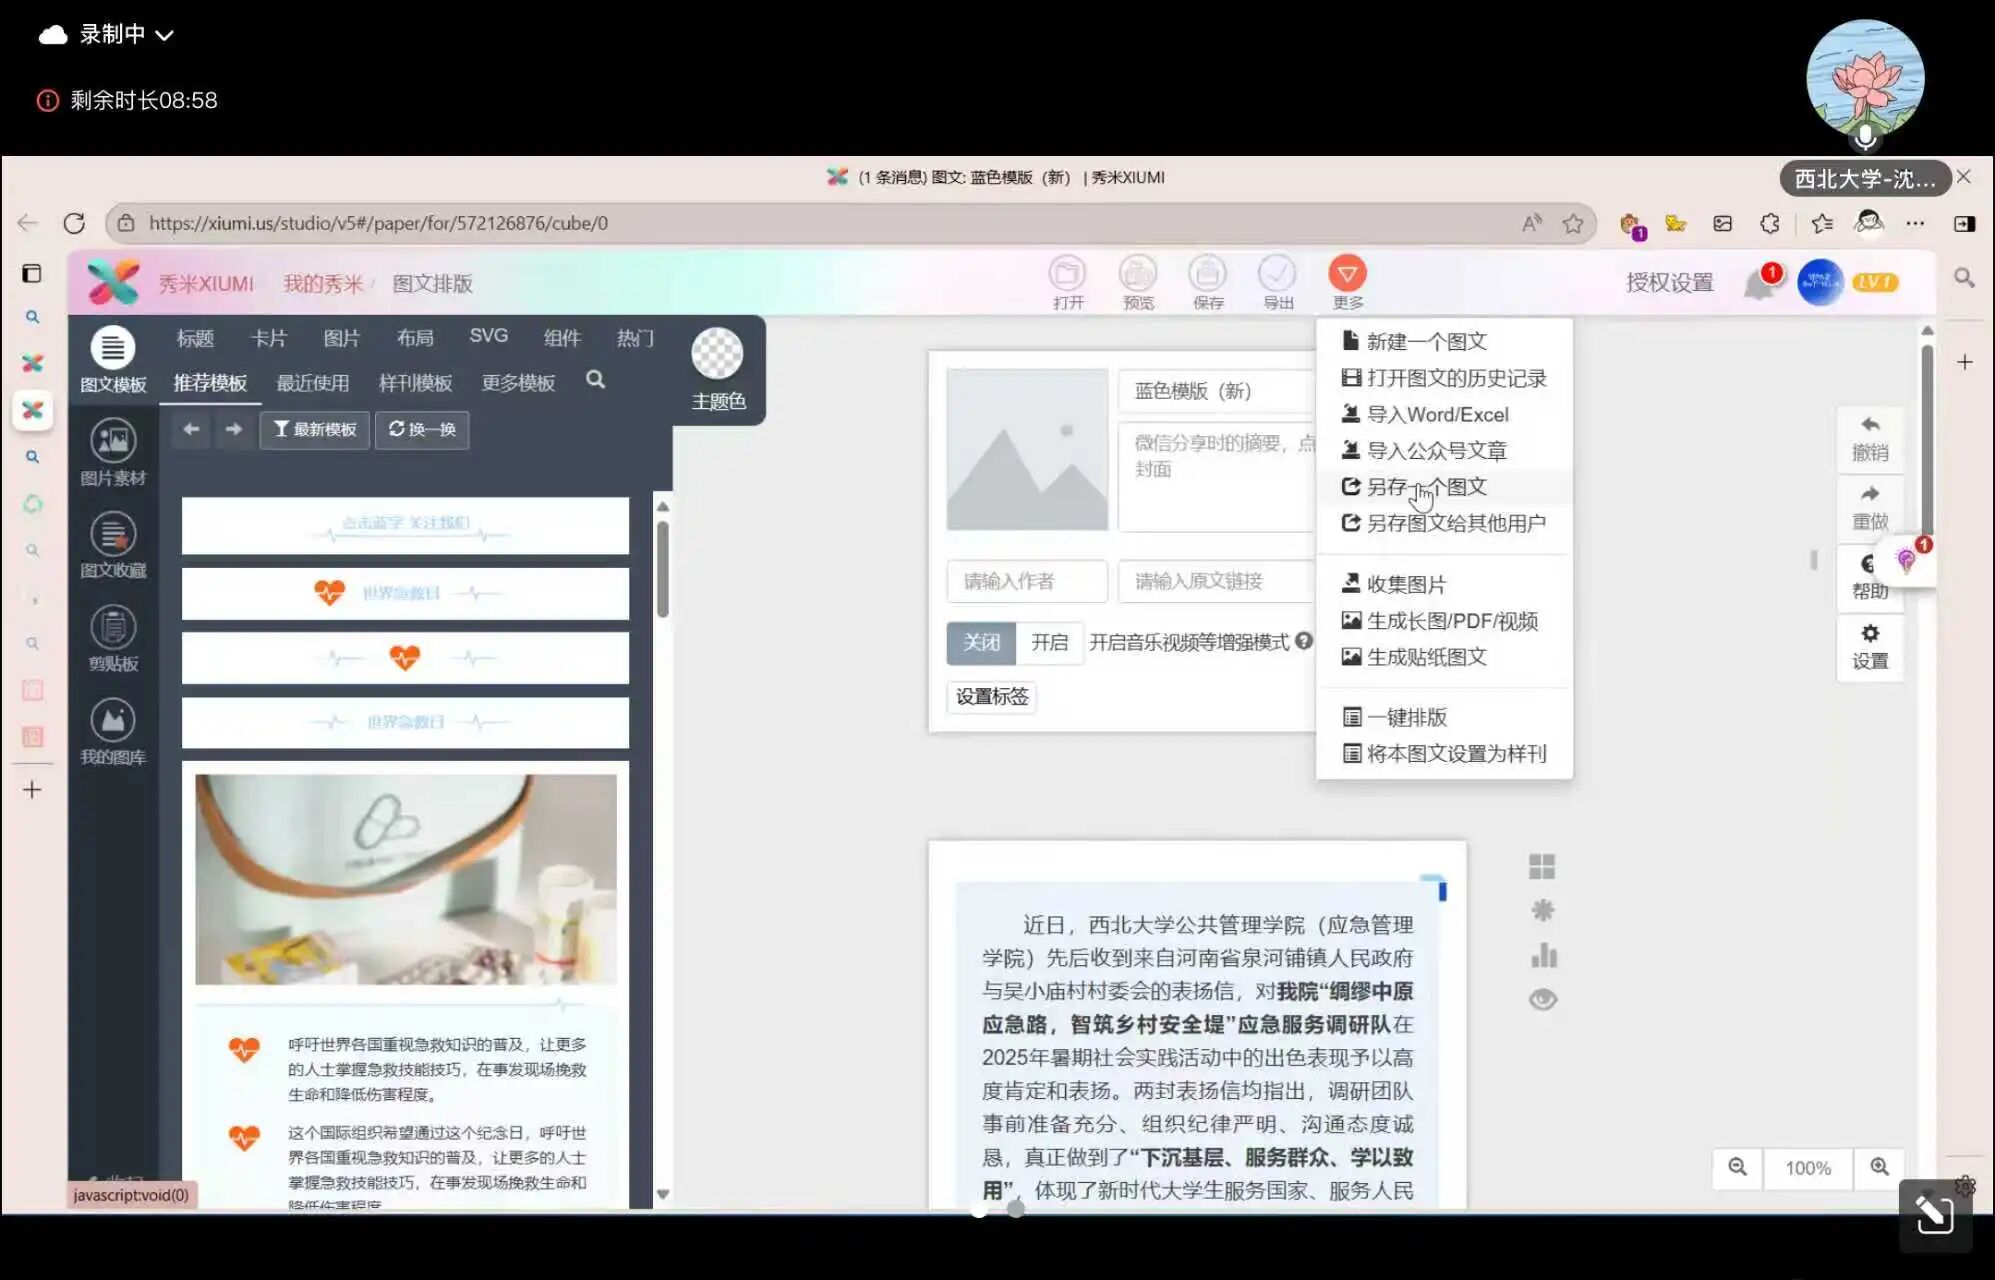The width and height of the screenshot is (1995, 1280).
Task: Open the 剪贴板 clipboard panel icon
Action: tap(113, 628)
